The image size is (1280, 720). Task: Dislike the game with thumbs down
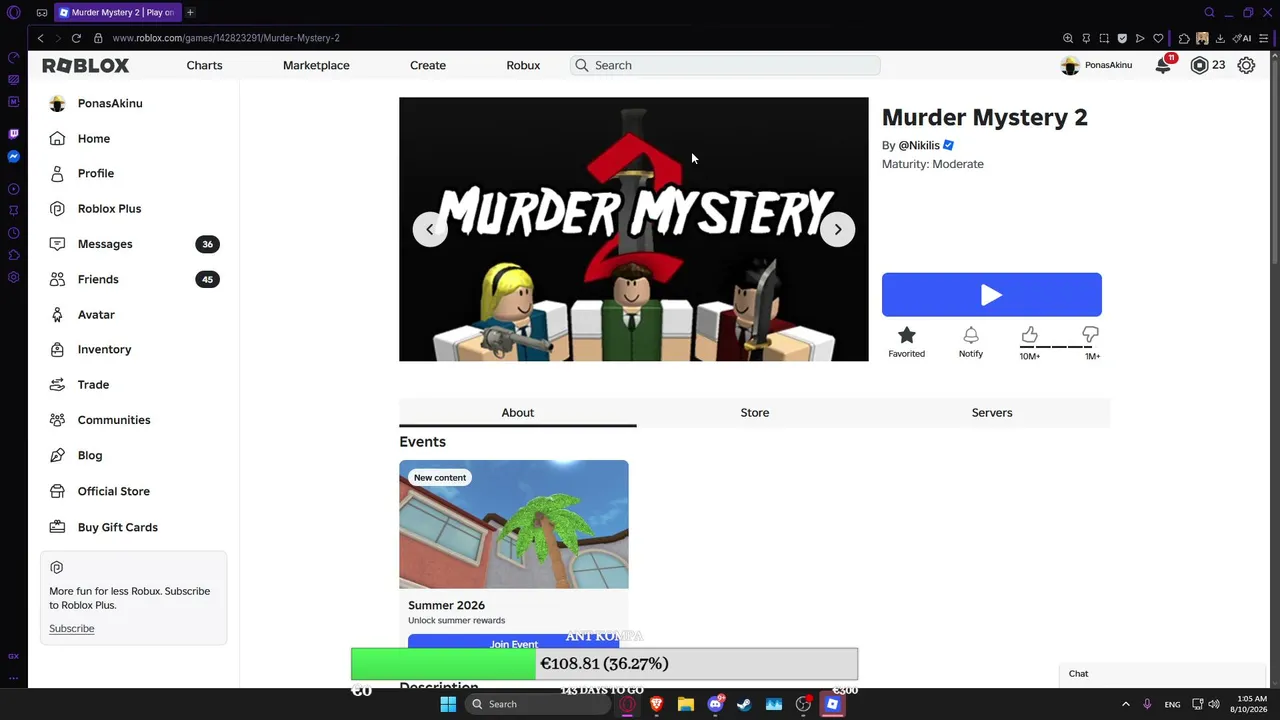(1091, 334)
